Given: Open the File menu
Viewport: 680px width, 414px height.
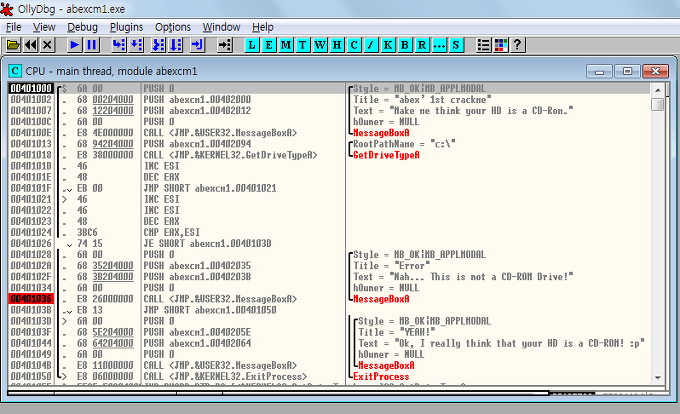Looking at the screenshot, I should [13, 27].
